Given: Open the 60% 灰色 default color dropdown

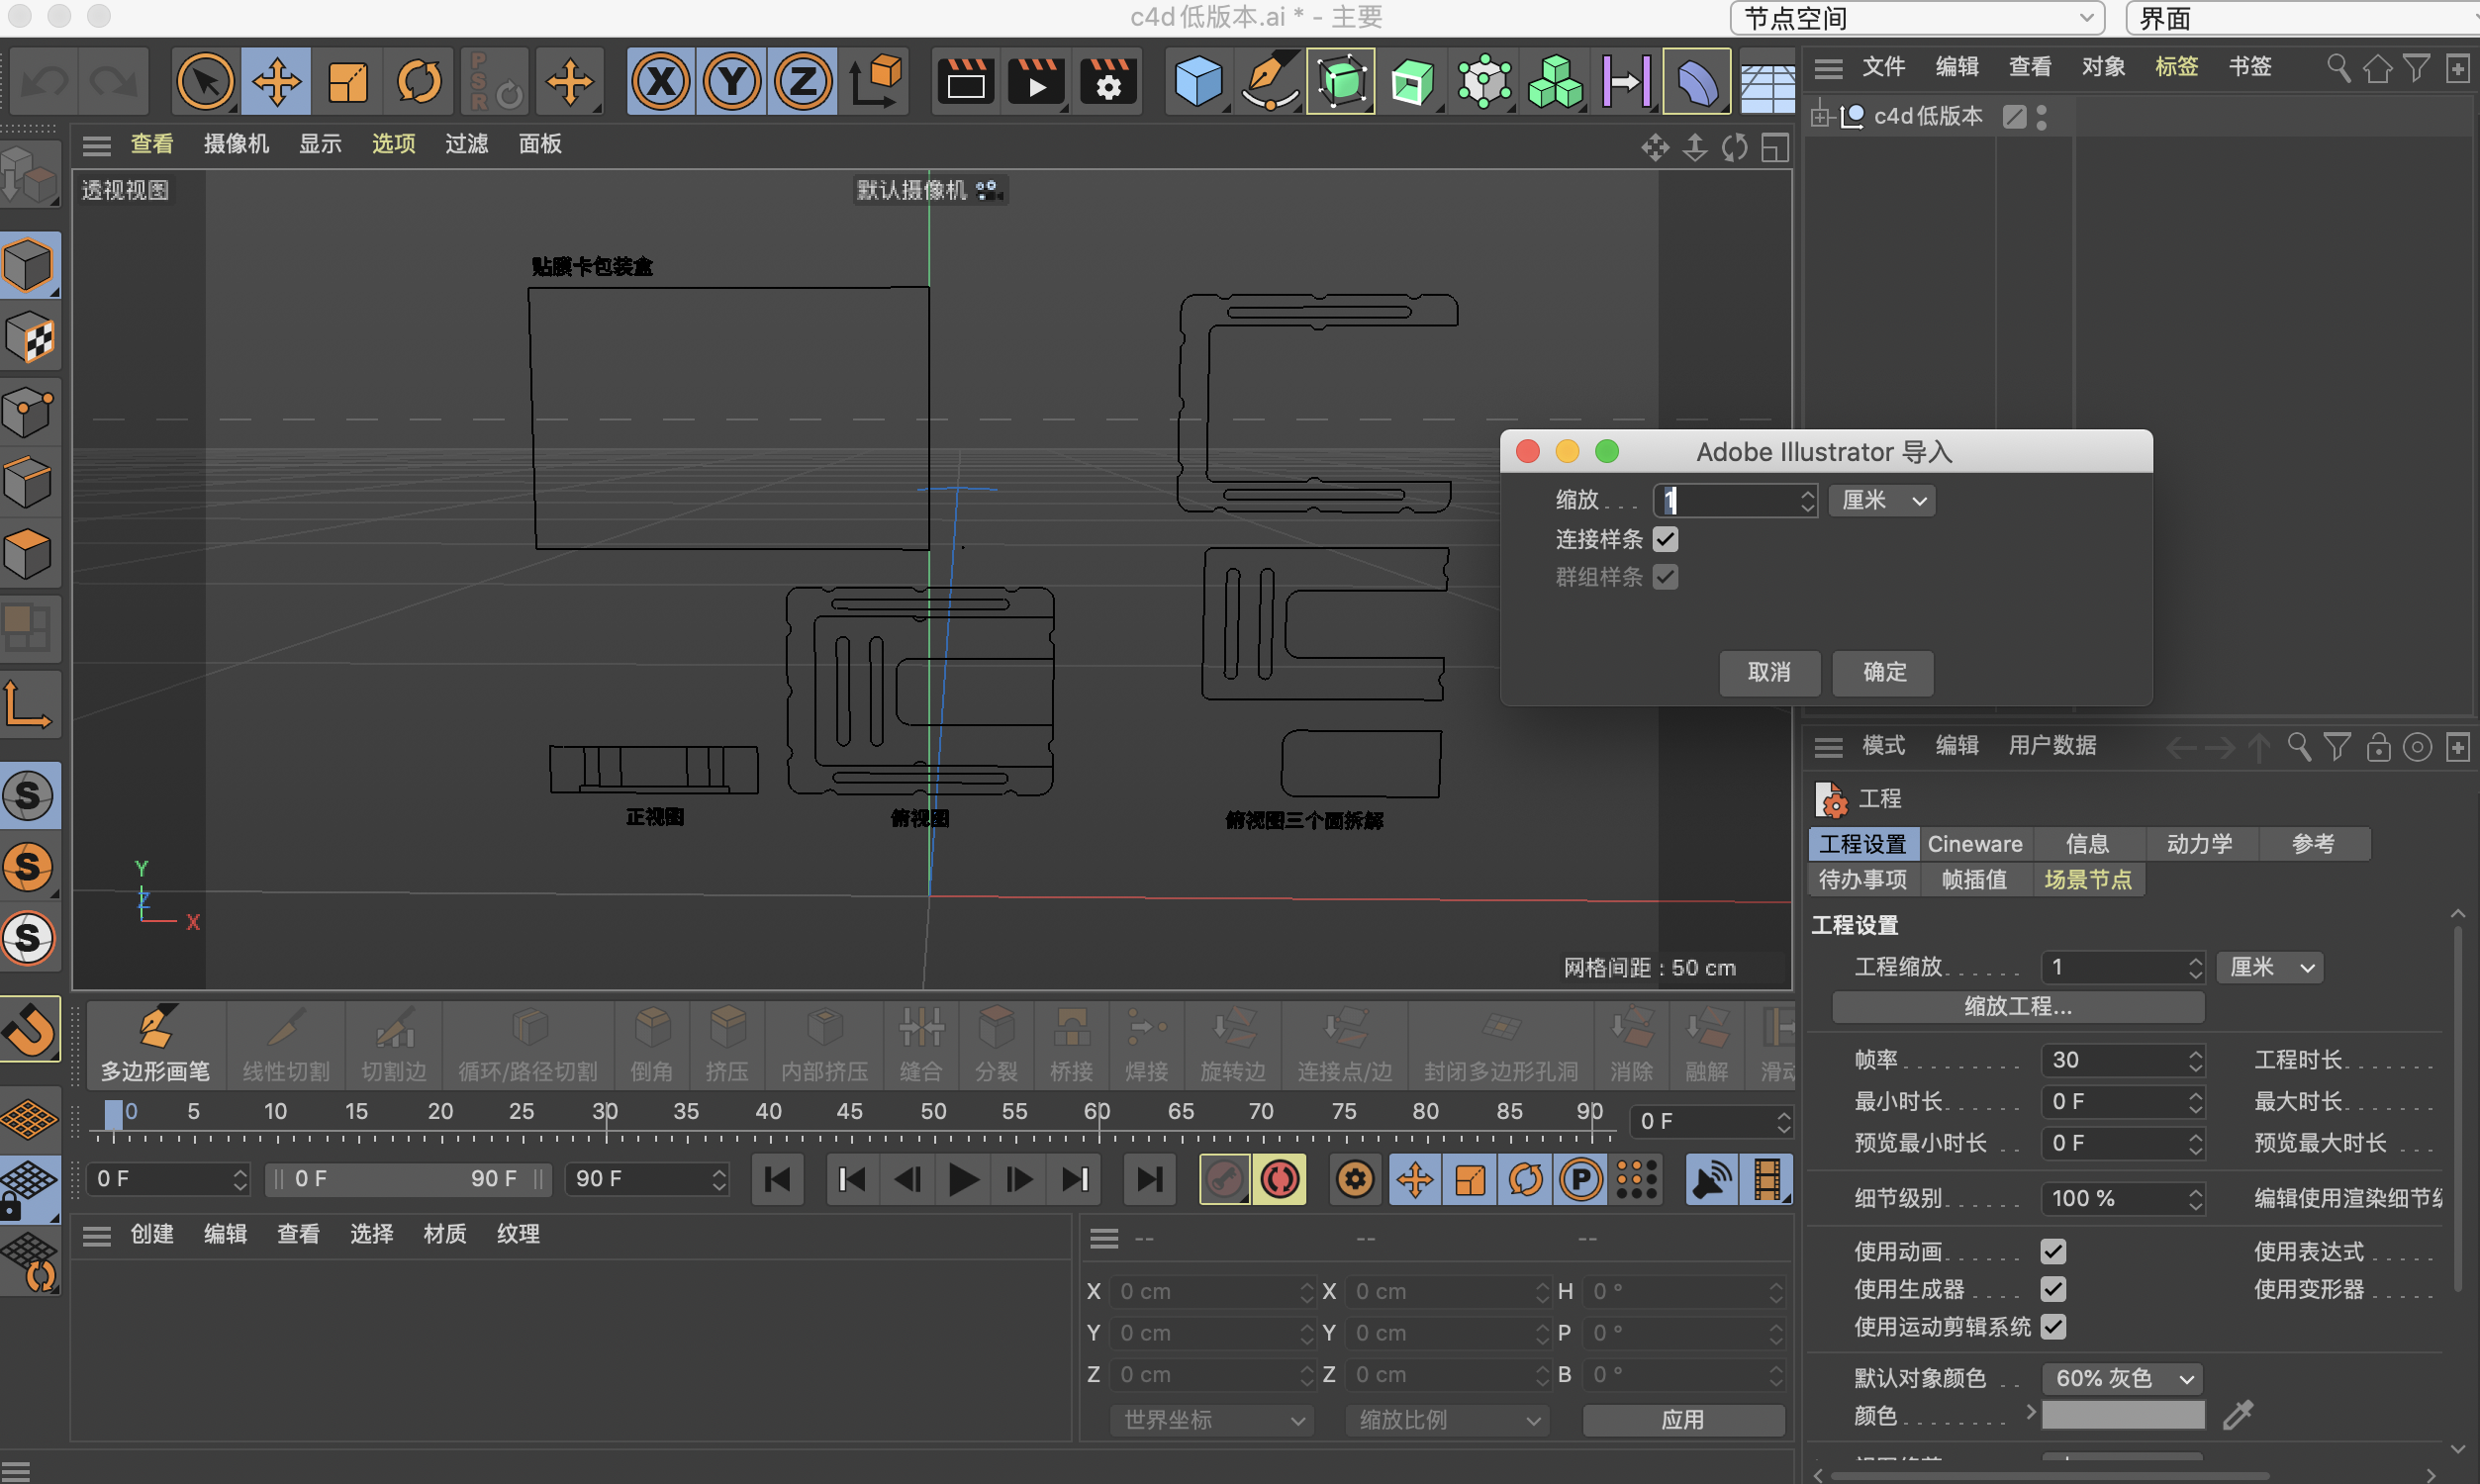Looking at the screenshot, I should click(x=2122, y=1379).
